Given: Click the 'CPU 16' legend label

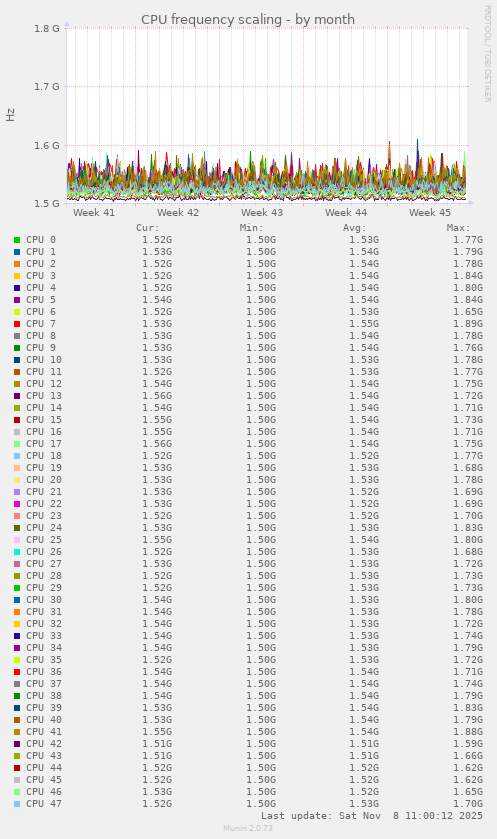Looking at the screenshot, I should pyautogui.click(x=44, y=431).
